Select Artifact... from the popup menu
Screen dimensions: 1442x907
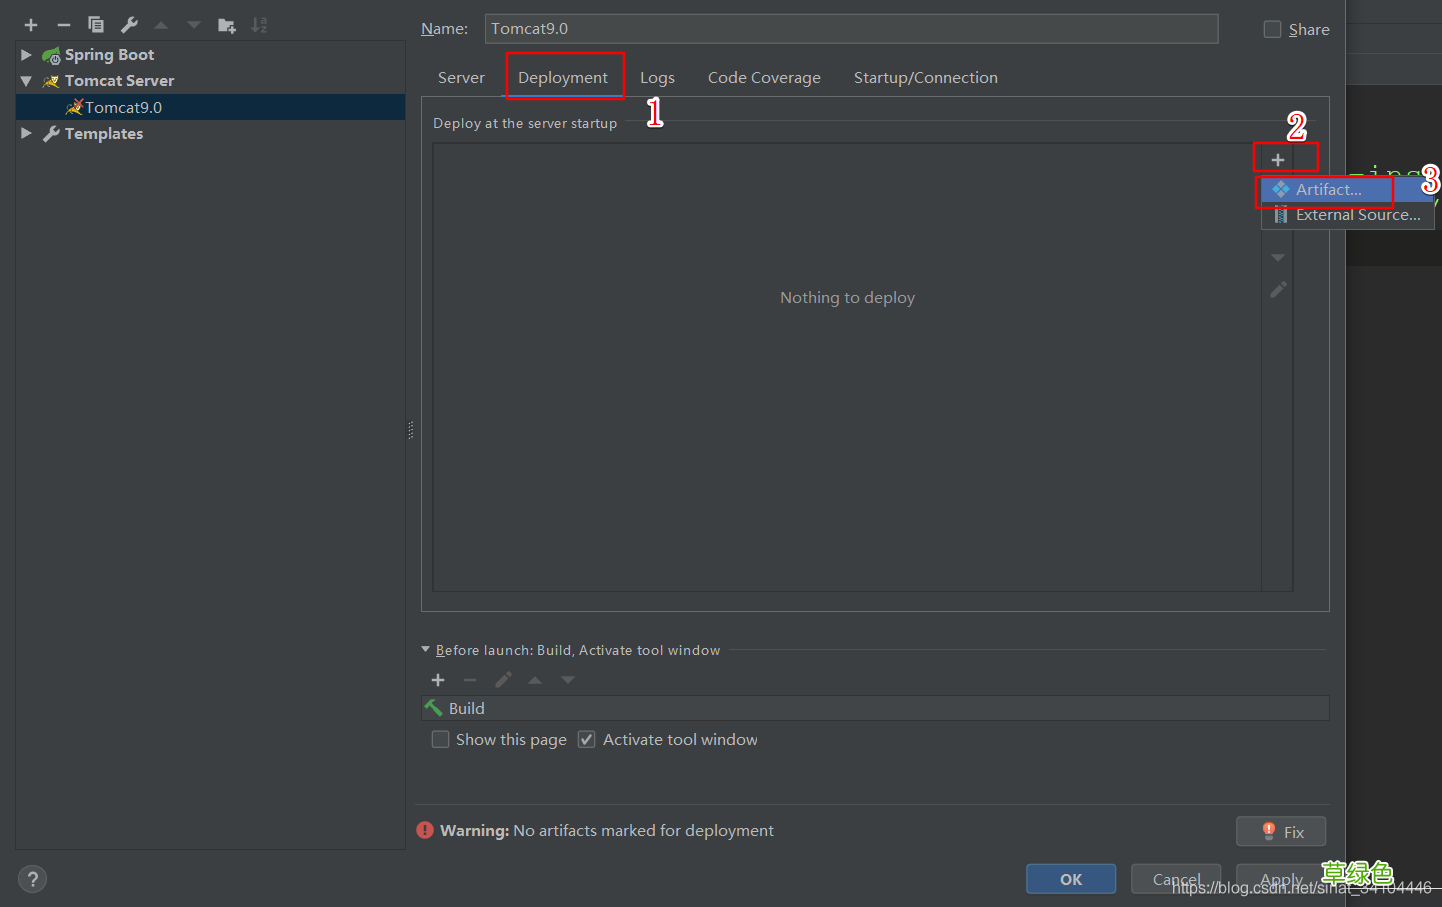pyautogui.click(x=1328, y=189)
